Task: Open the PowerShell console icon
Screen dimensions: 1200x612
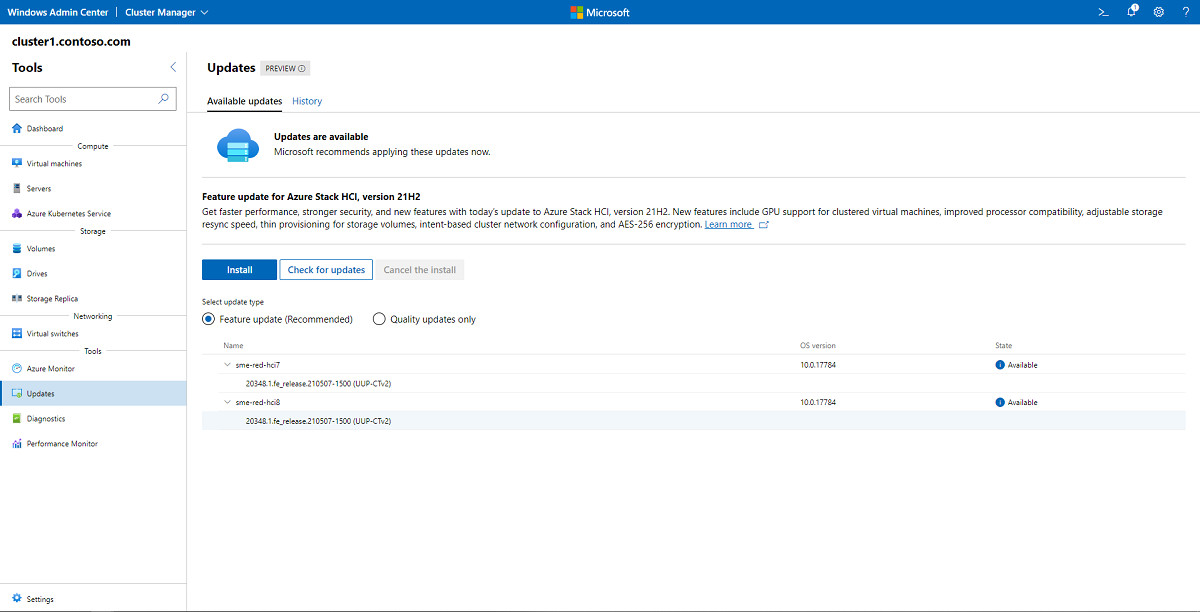Action: click(1103, 12)
